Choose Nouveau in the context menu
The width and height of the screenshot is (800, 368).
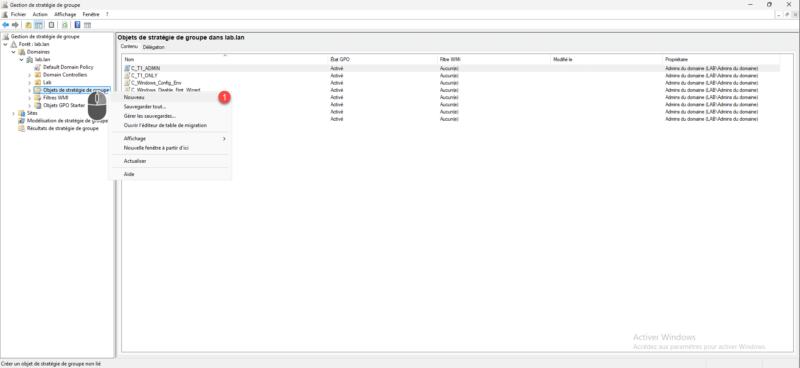pos(170,96)
